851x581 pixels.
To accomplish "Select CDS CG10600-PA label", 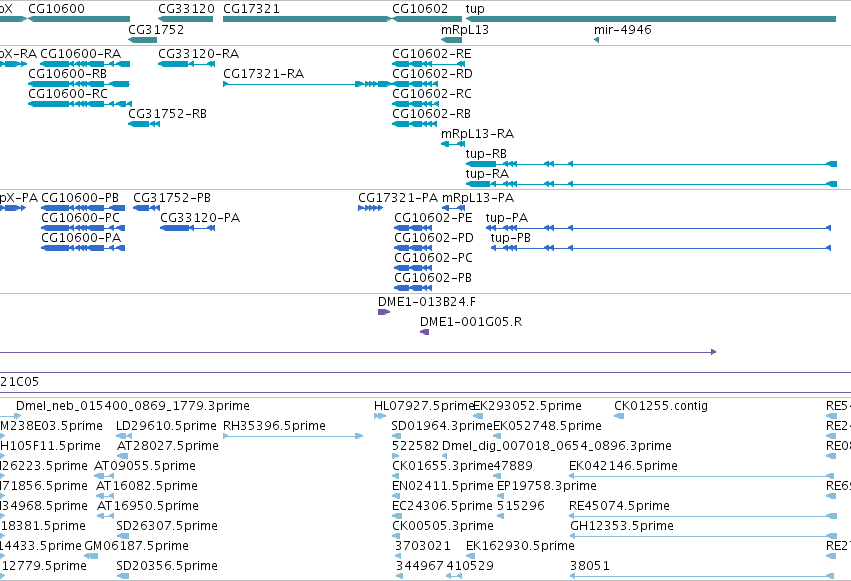I will click(81, 238).
